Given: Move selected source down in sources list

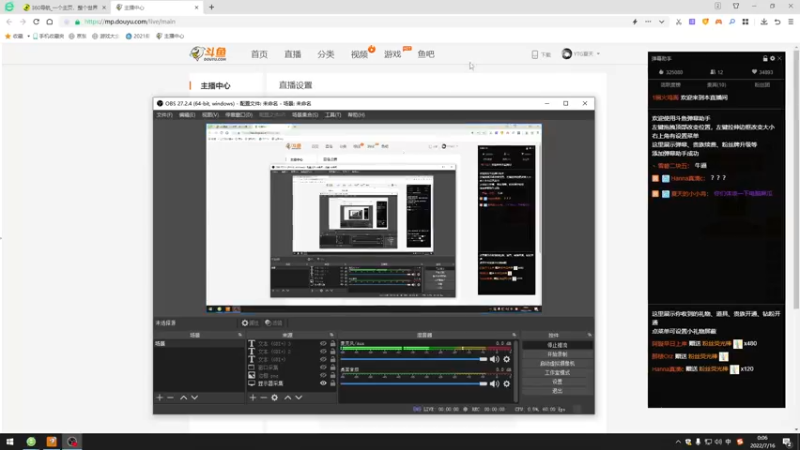Looking at the screenshot, I should tap(299, 397).
